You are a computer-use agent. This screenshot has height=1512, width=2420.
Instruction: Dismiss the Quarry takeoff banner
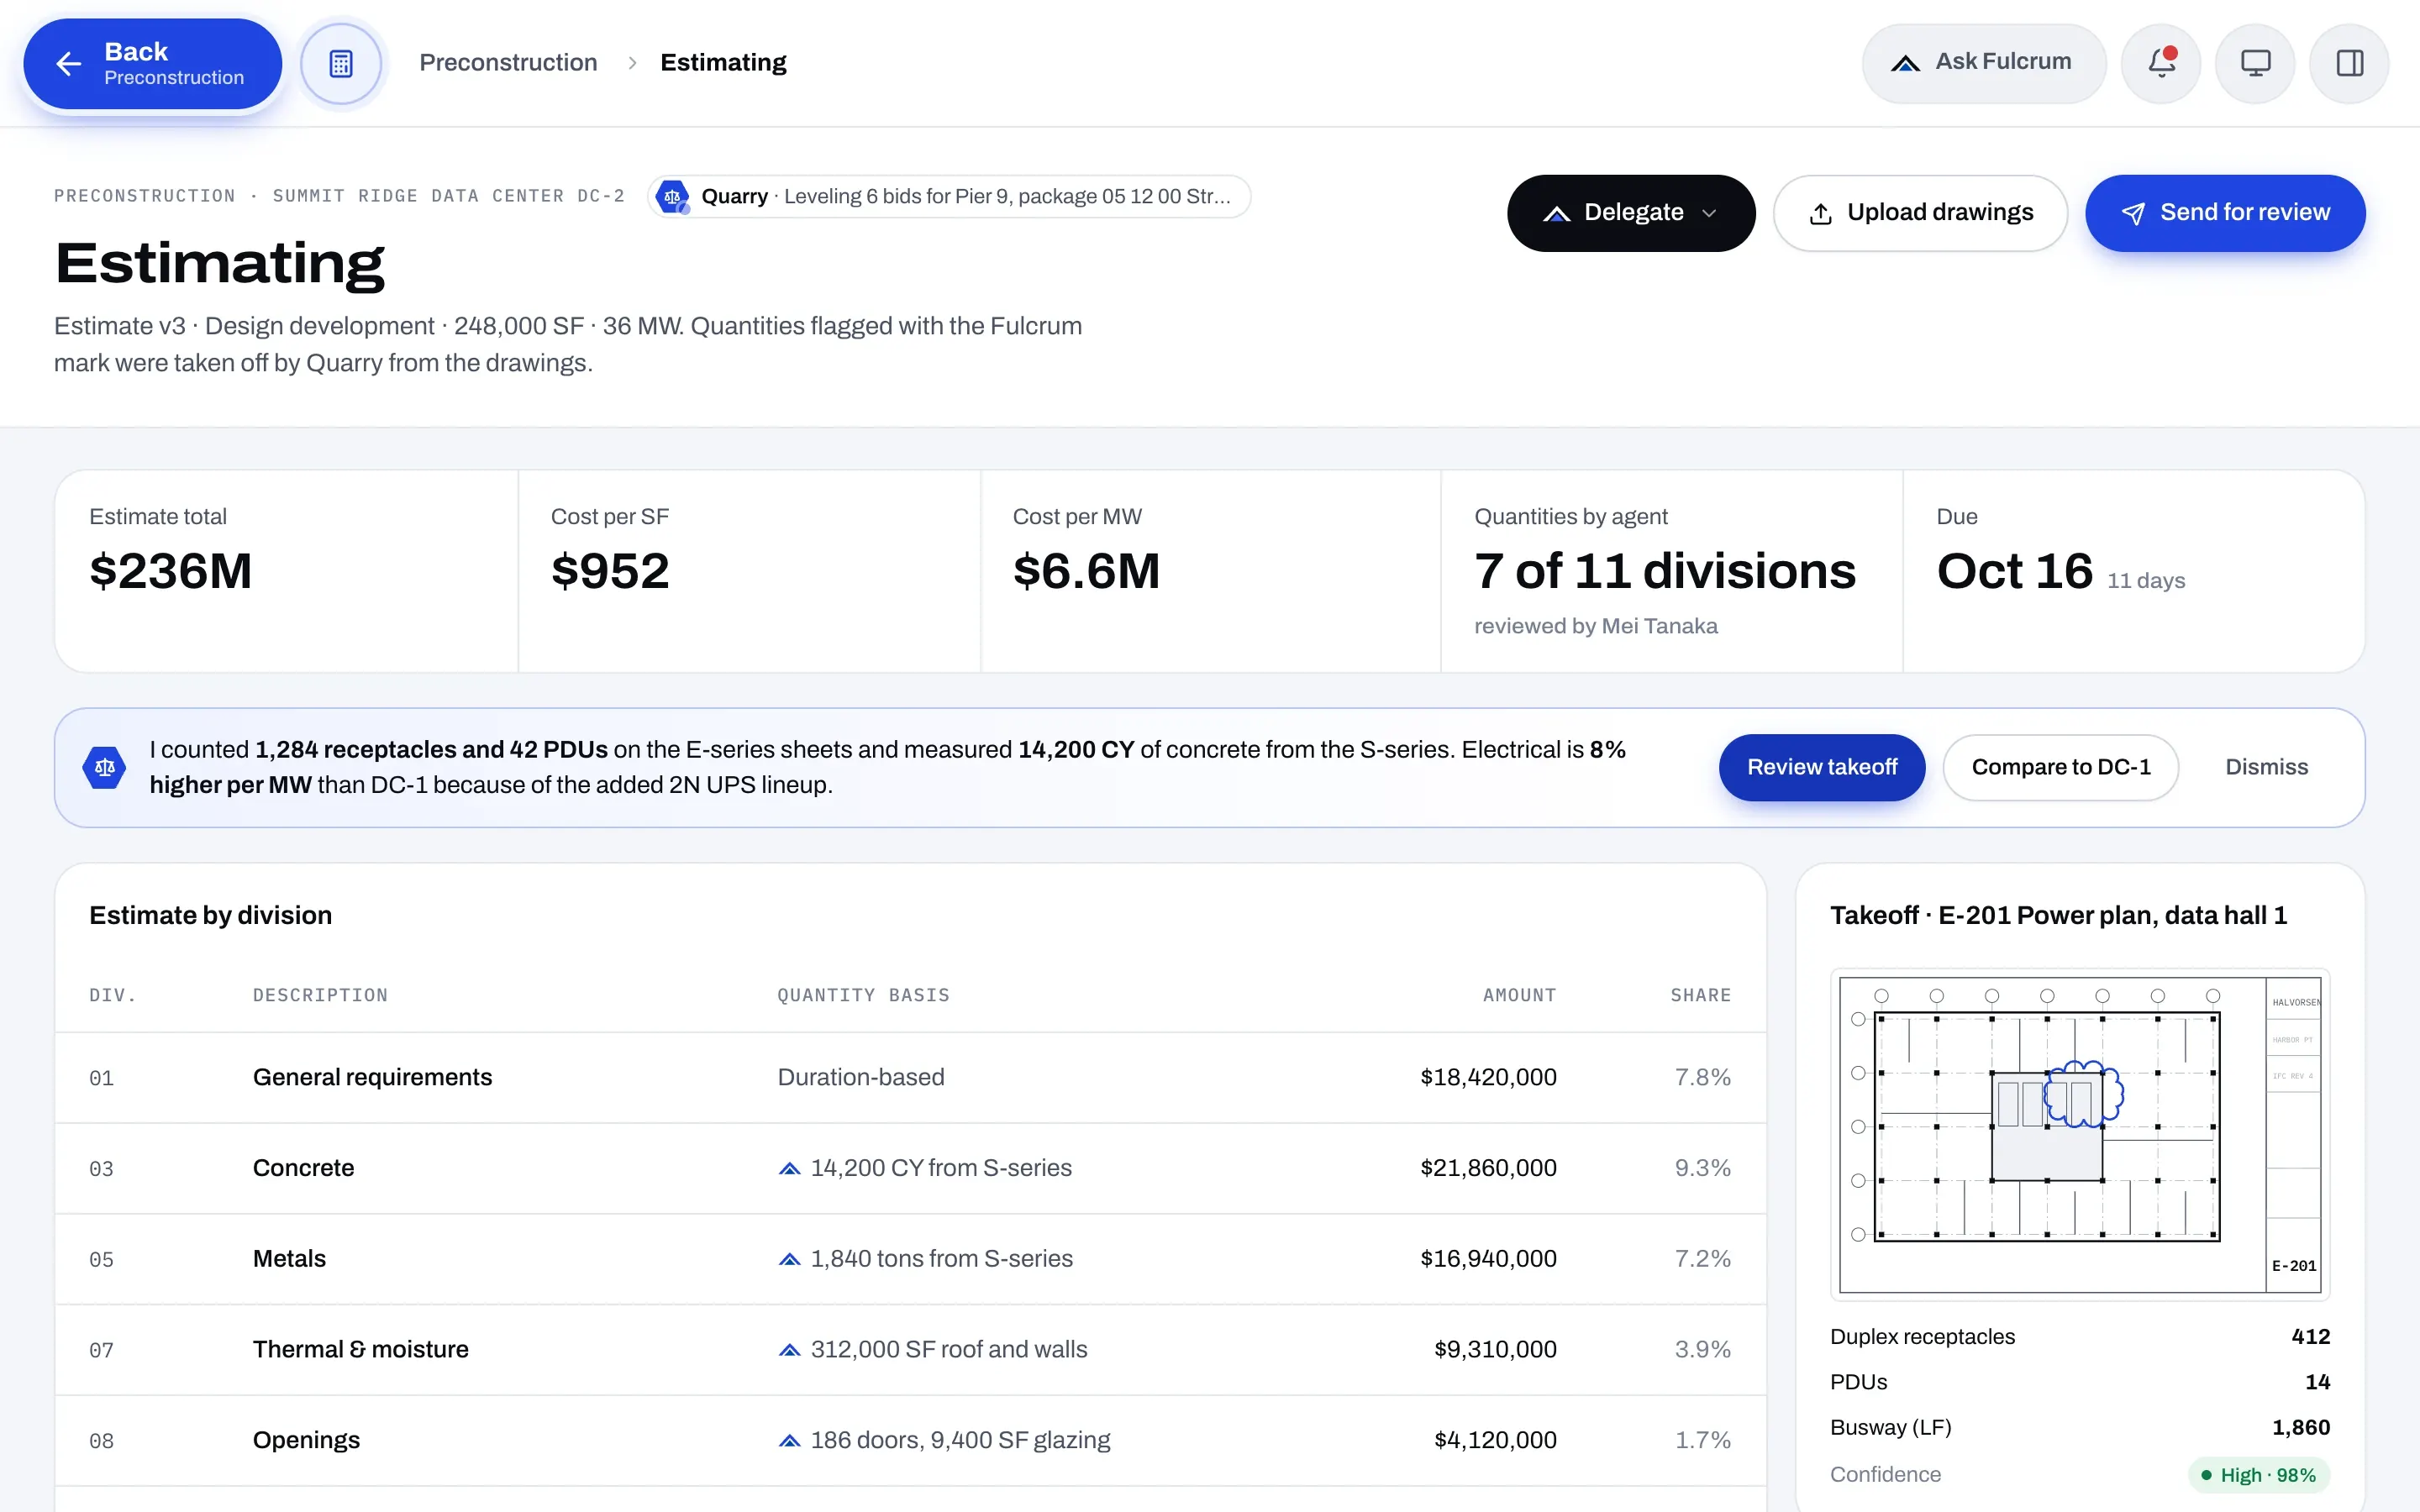2266,767
